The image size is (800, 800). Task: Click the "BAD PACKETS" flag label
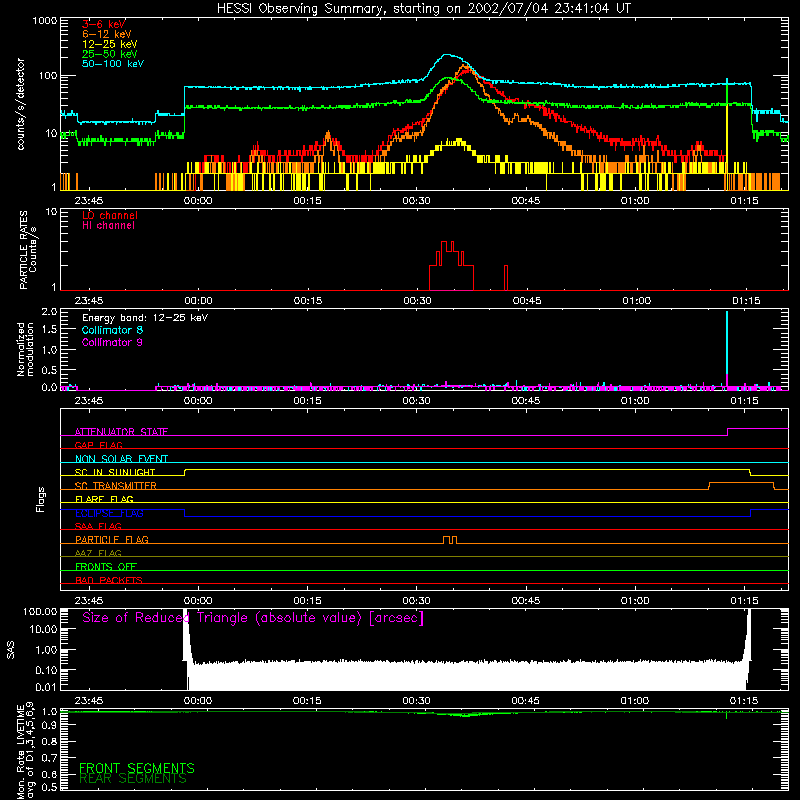(109, 580)
